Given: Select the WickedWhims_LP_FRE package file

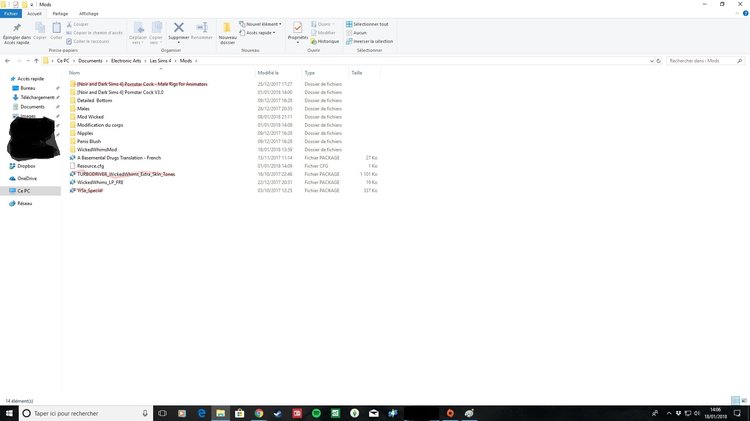Looking at the screenshot, I should (100, 182).
